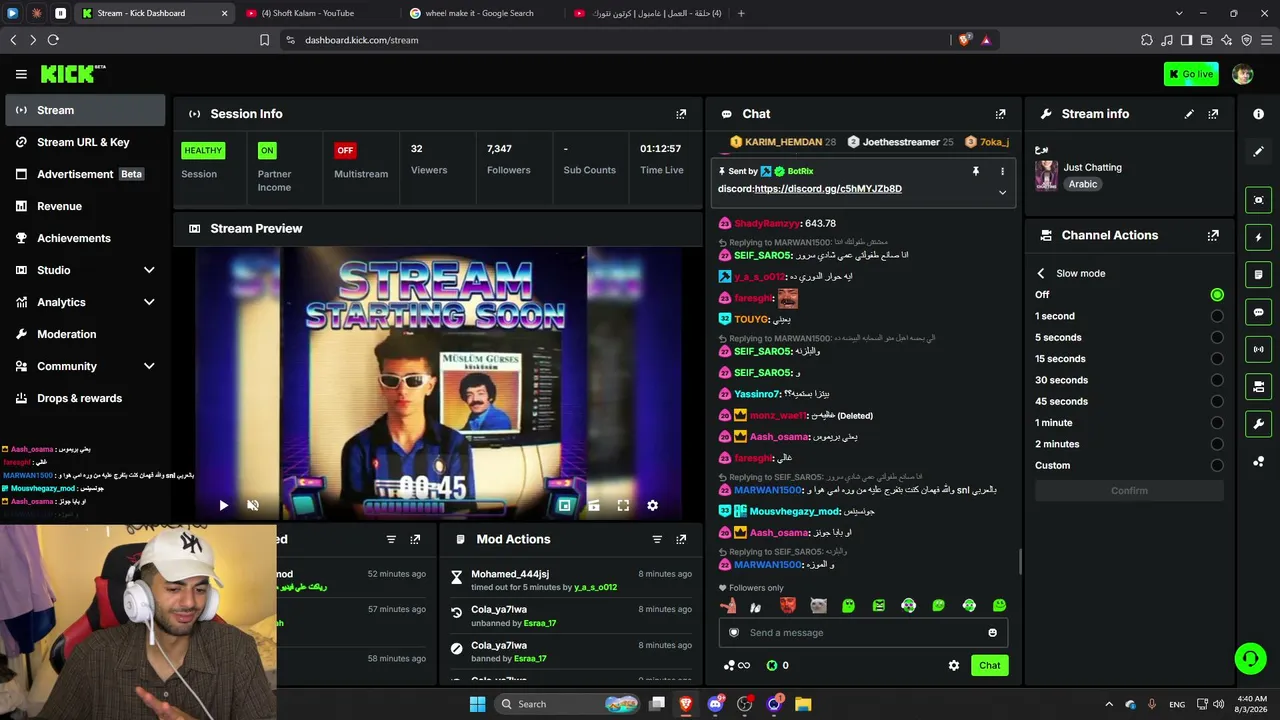Open Stream in the sidebar
The height and width of the screenshot is (720, 1280).
tap(85, 110)
